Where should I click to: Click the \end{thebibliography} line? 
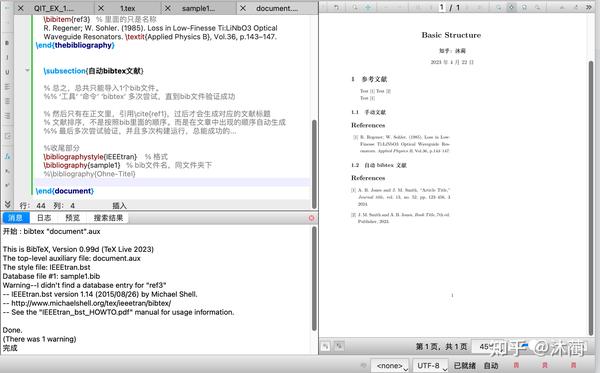[75, 45]
